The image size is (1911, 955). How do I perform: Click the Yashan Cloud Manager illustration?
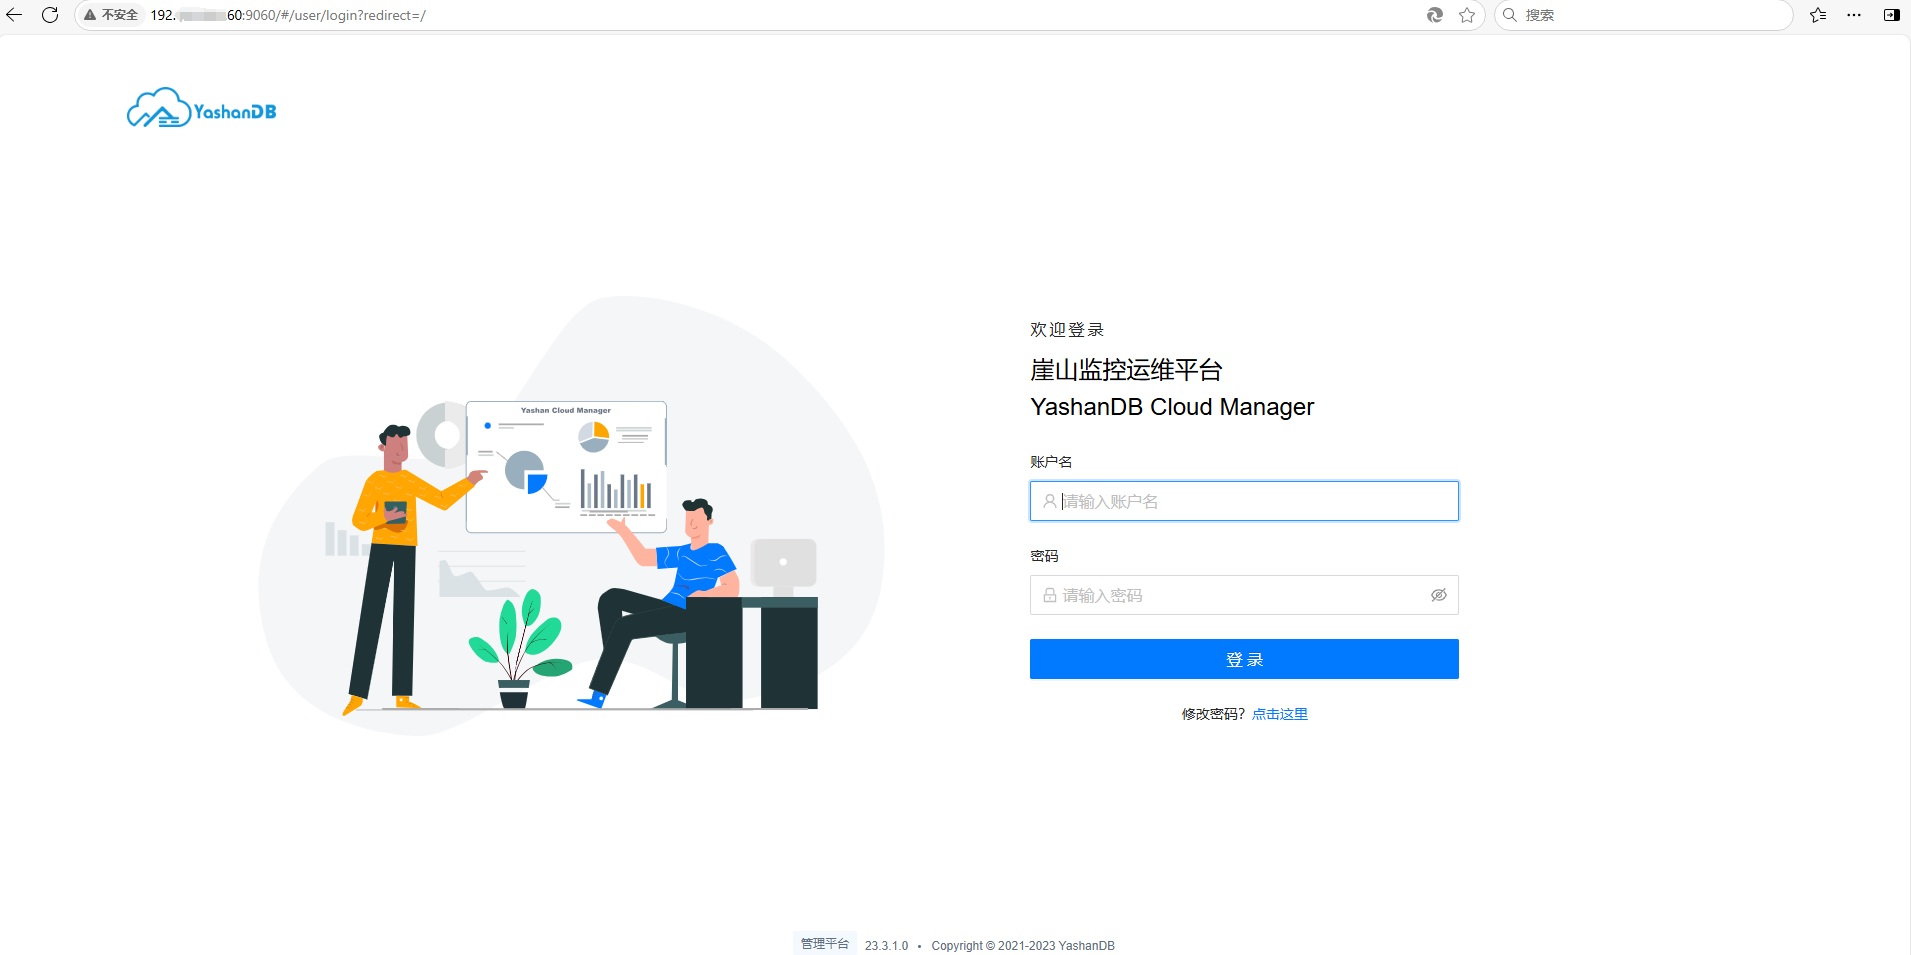[571, 516]
